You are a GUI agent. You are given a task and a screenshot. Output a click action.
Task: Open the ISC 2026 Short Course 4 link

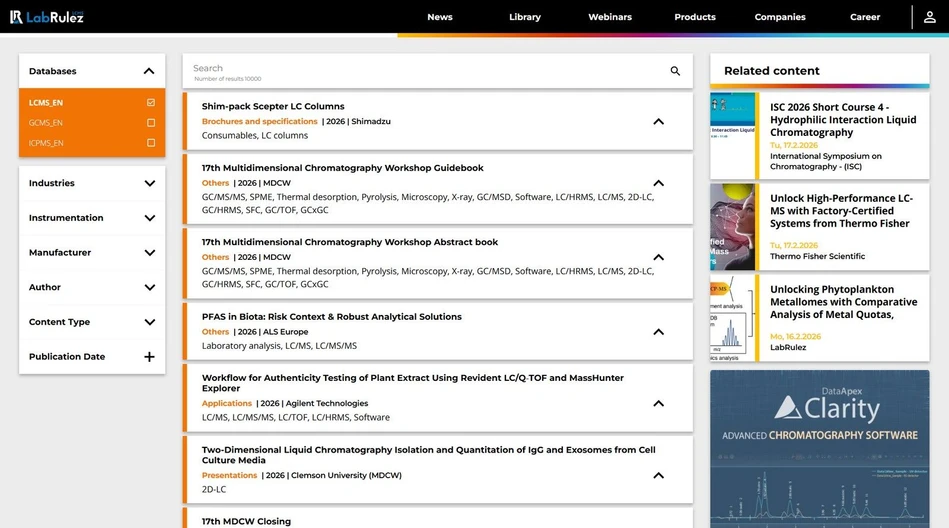click(842, 120)
